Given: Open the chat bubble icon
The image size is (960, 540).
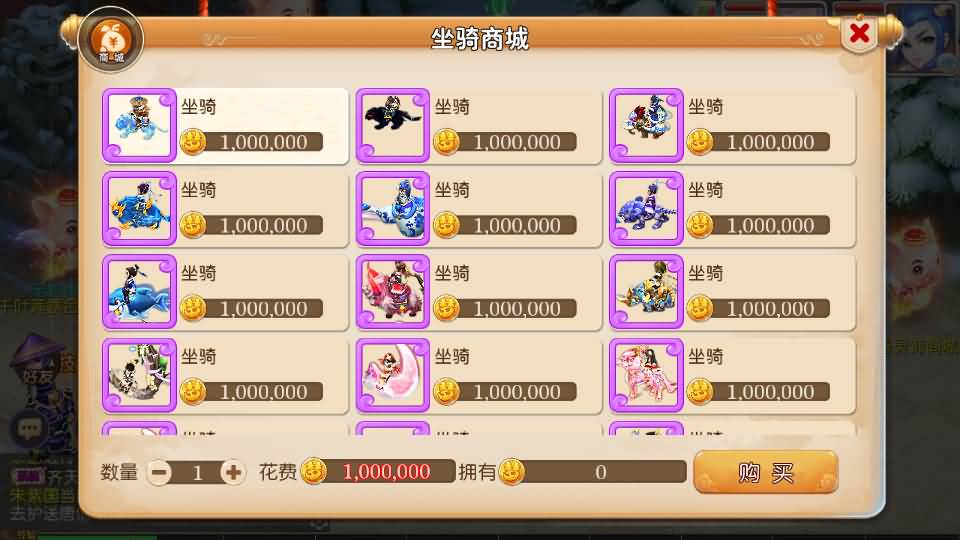Looking at the screenshot, I should click(x=29, y=428).
